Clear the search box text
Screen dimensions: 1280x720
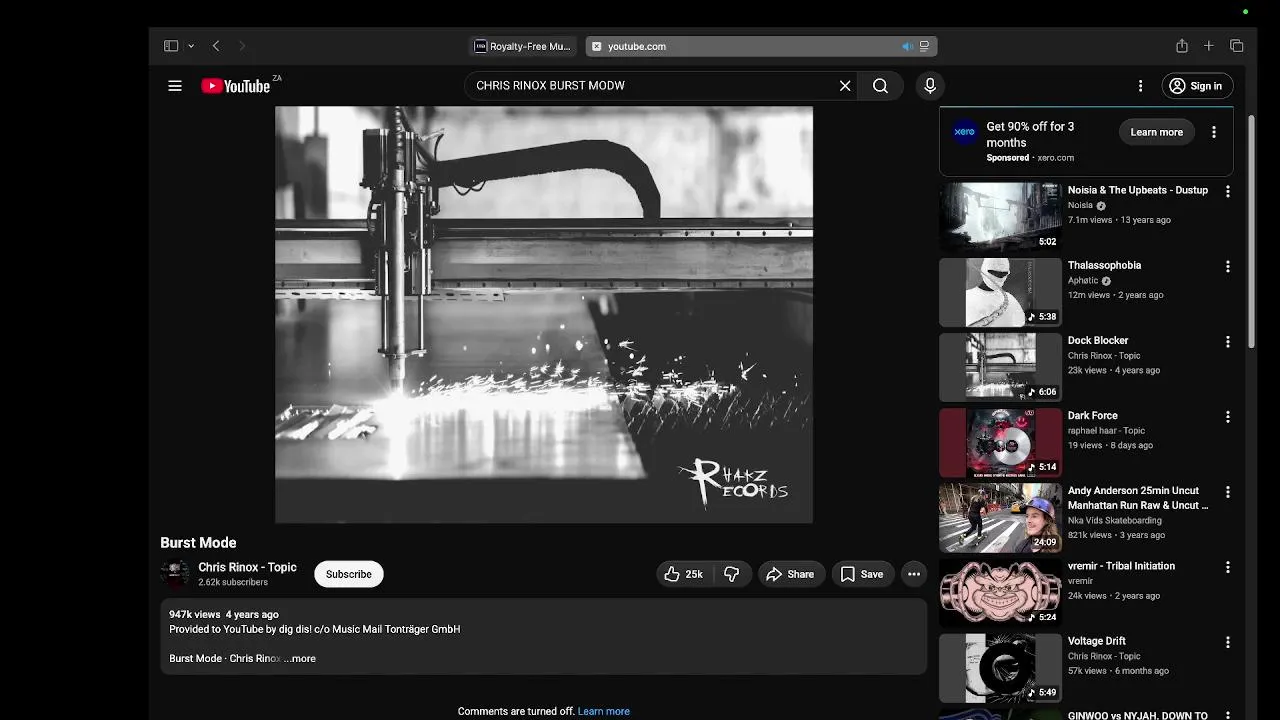coord(845,86)
